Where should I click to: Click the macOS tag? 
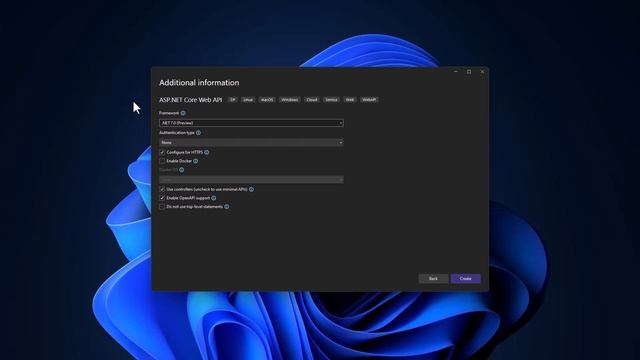[x=267, y=100]
